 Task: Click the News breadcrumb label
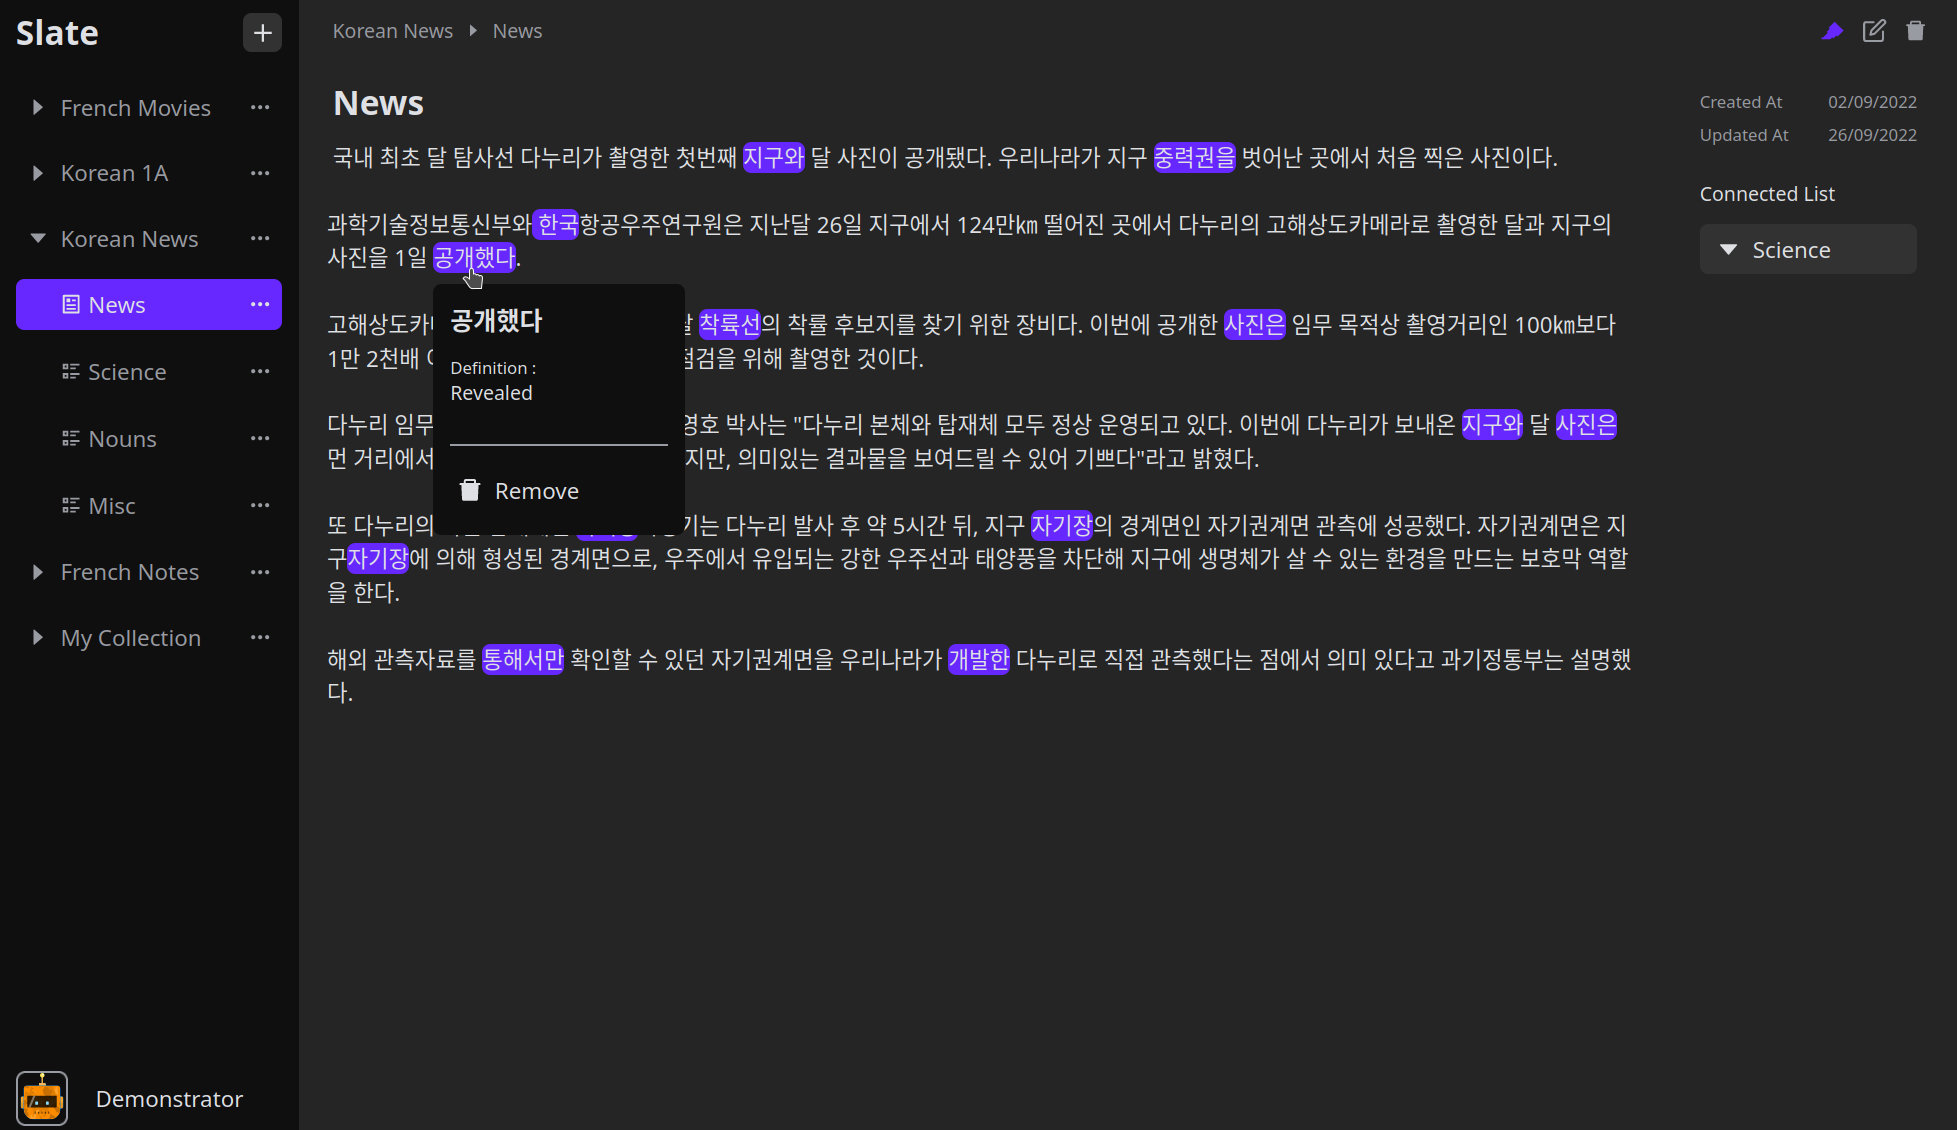tap(516, 30)
